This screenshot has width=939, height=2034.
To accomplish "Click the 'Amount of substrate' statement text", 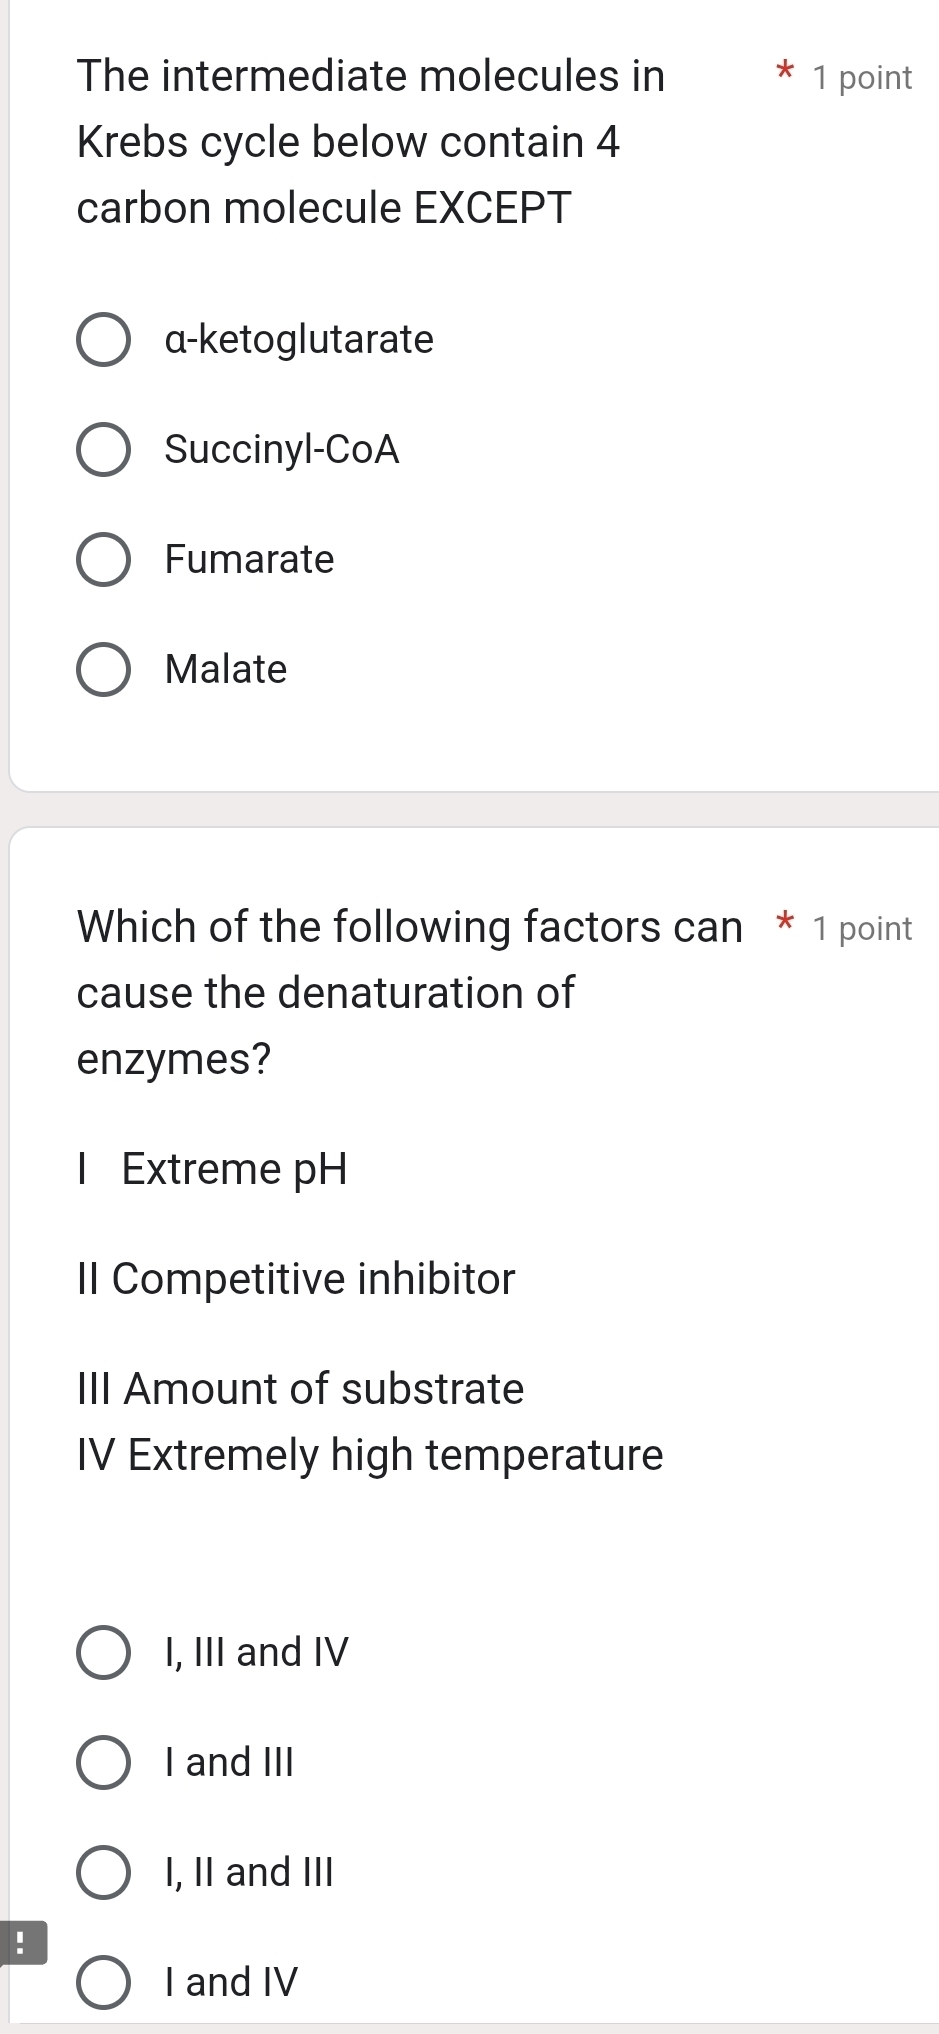I will (300, 1388).
